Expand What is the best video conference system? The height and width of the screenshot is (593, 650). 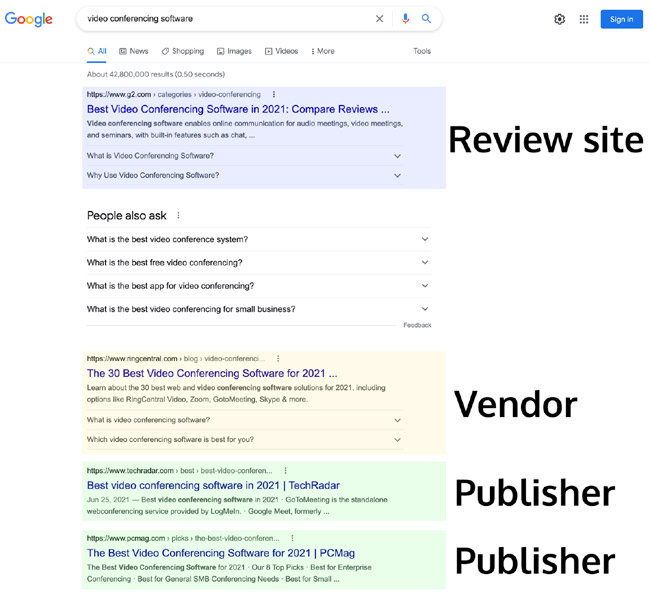click(x=259, y=239)
